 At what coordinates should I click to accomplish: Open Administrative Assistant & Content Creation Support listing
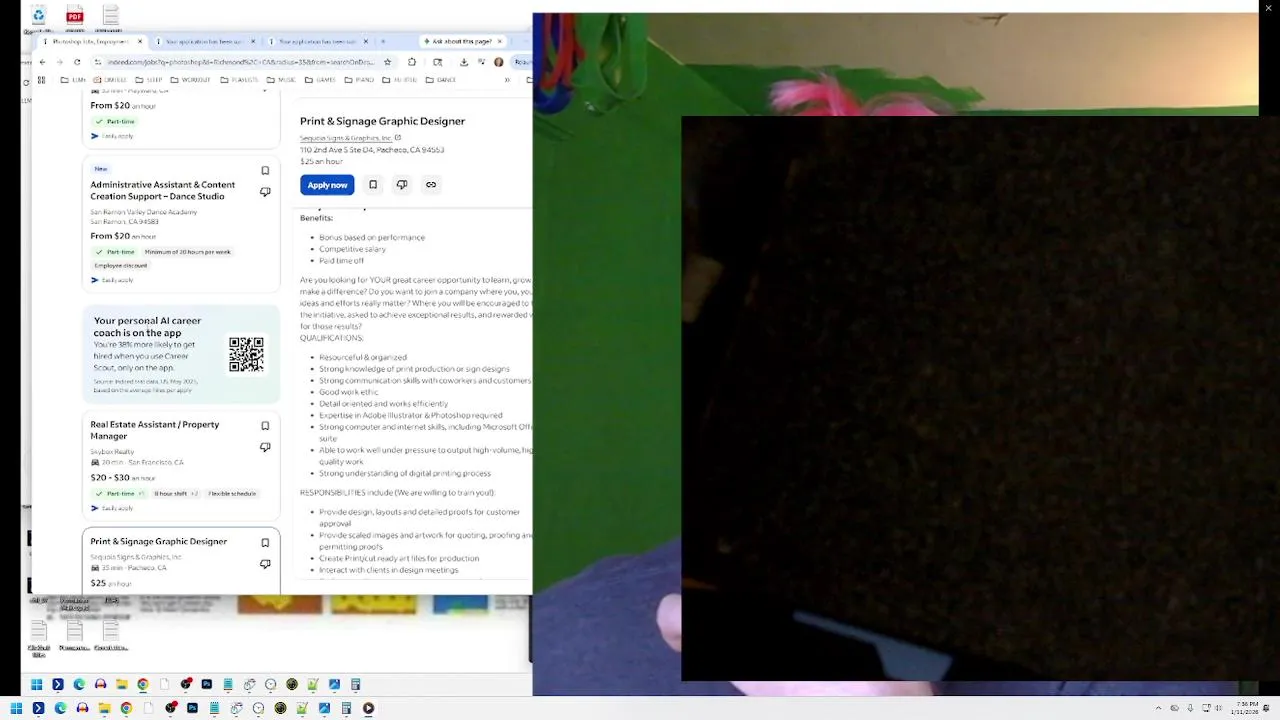pos(163,190)
